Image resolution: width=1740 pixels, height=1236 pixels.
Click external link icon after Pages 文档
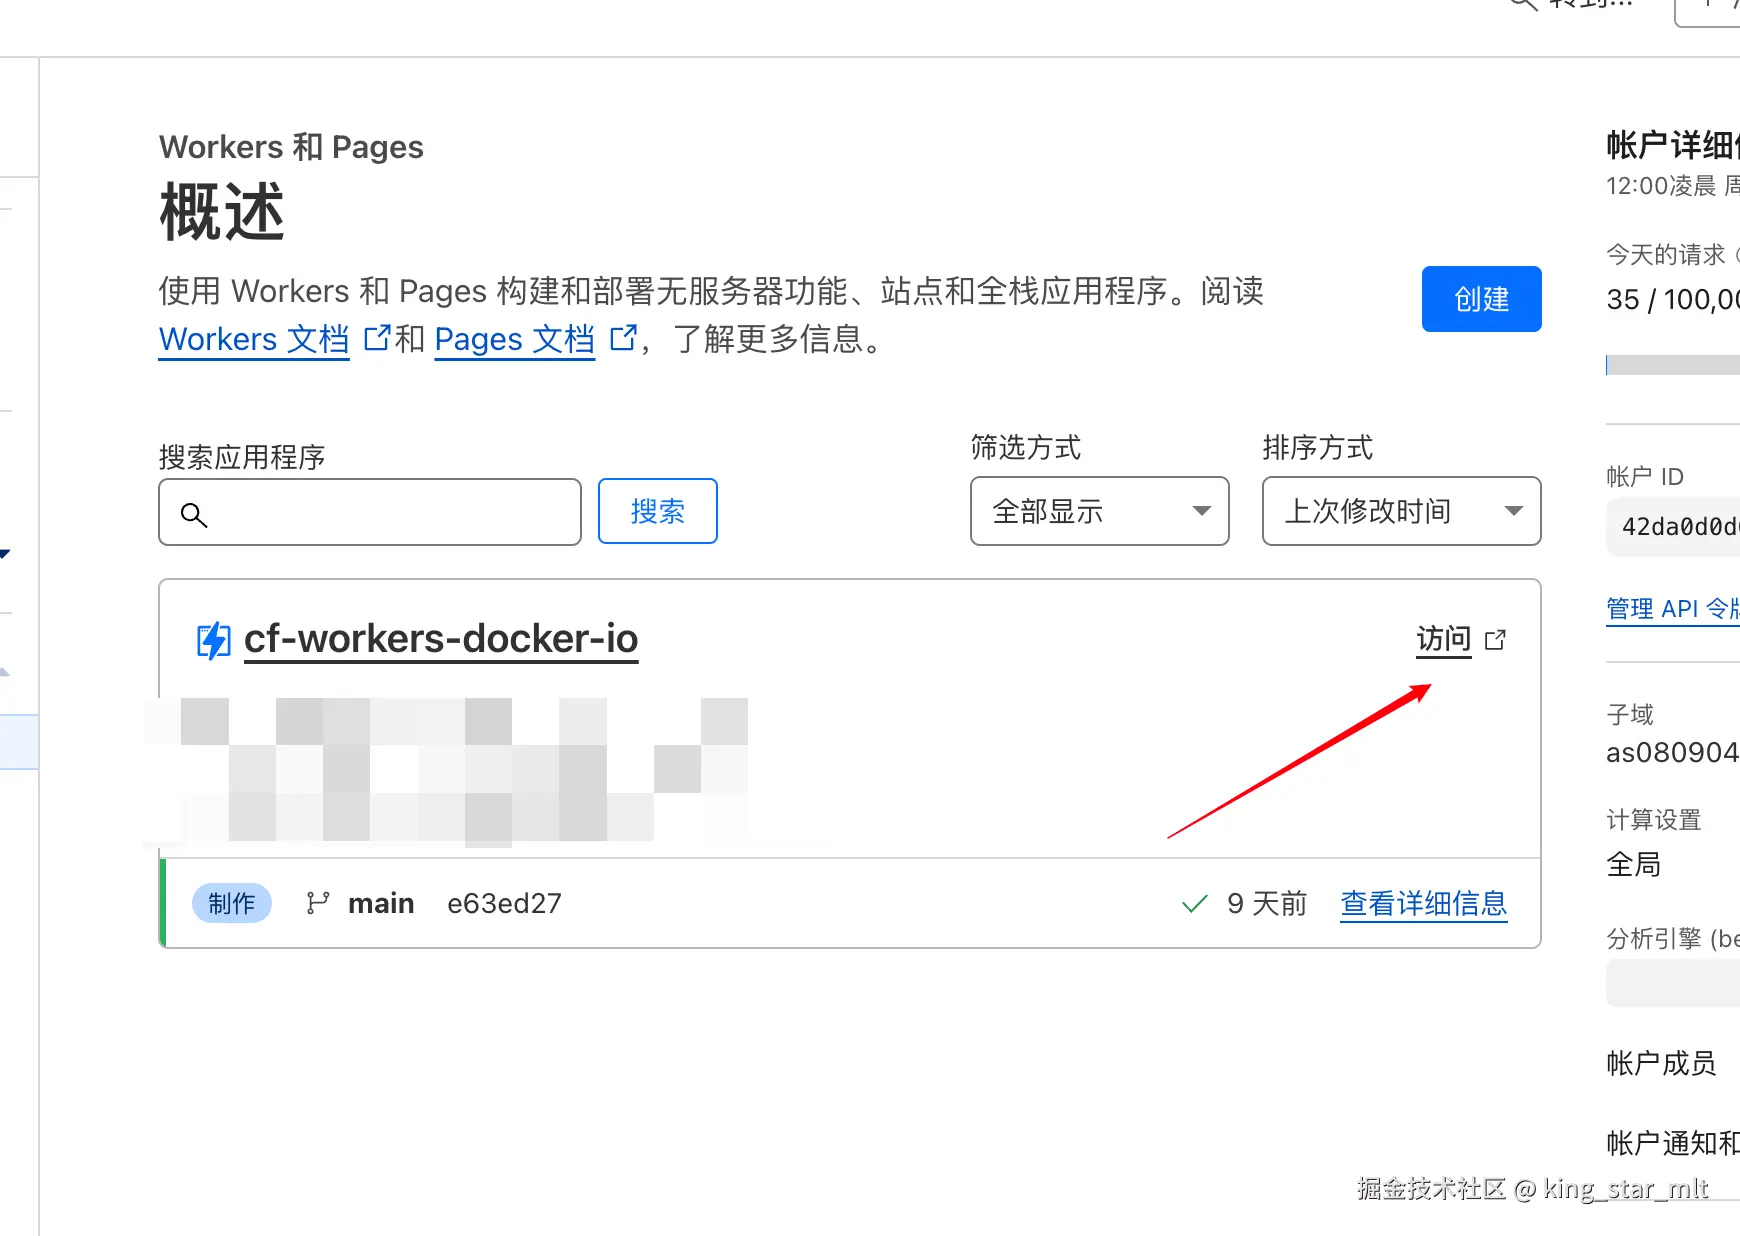(x=623, y=338)
